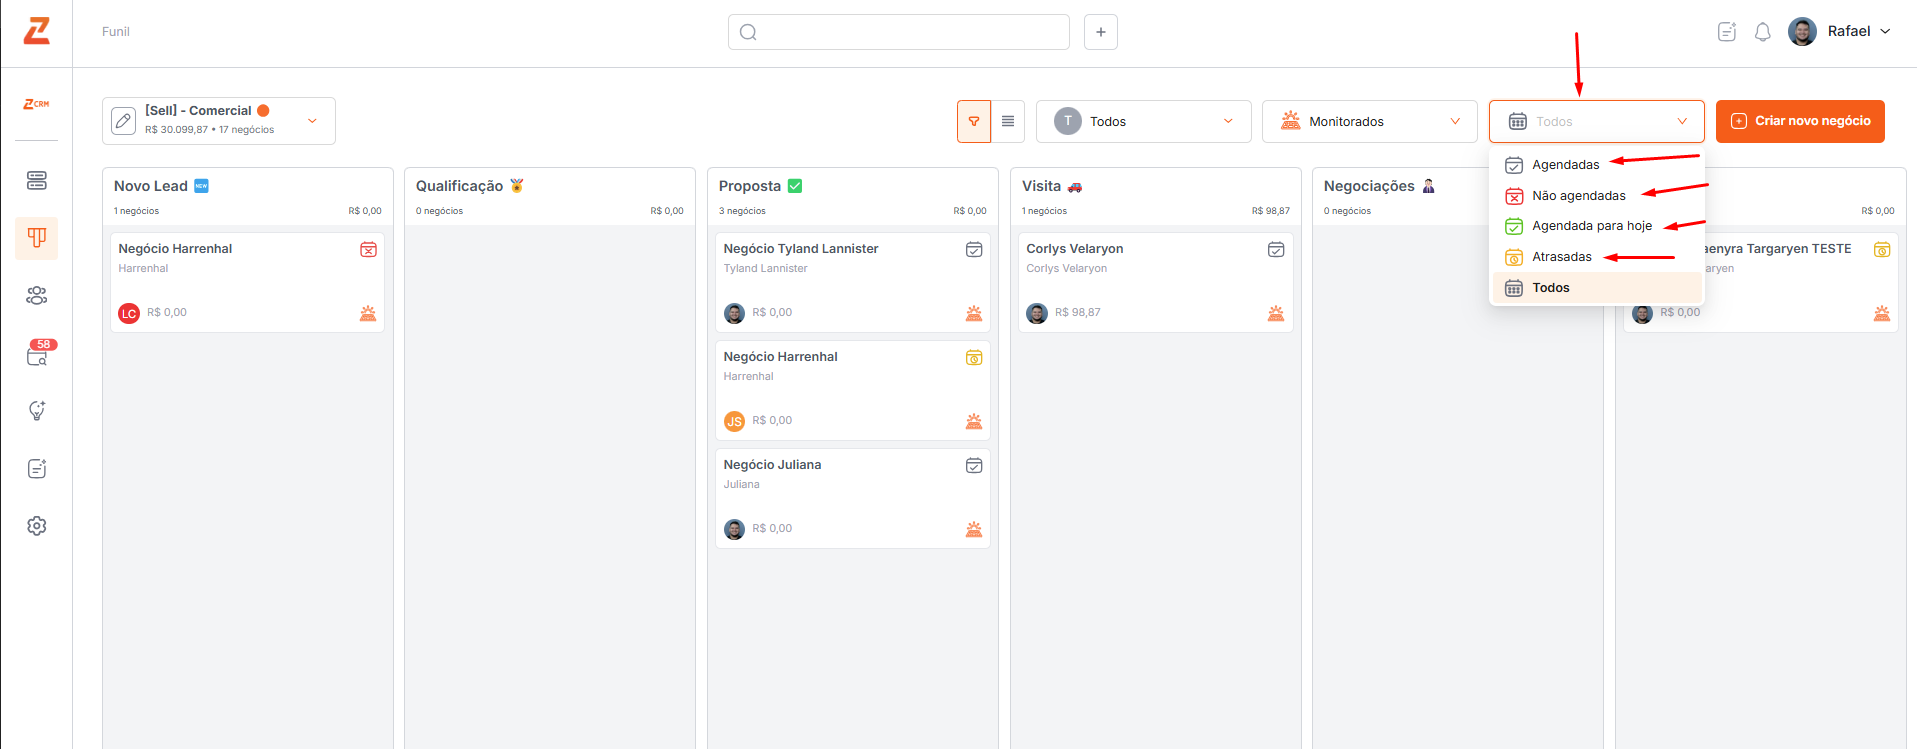Click the orange status dot beside Comercial
This screenshot has width=1917, height=749.
click(263, 111)
